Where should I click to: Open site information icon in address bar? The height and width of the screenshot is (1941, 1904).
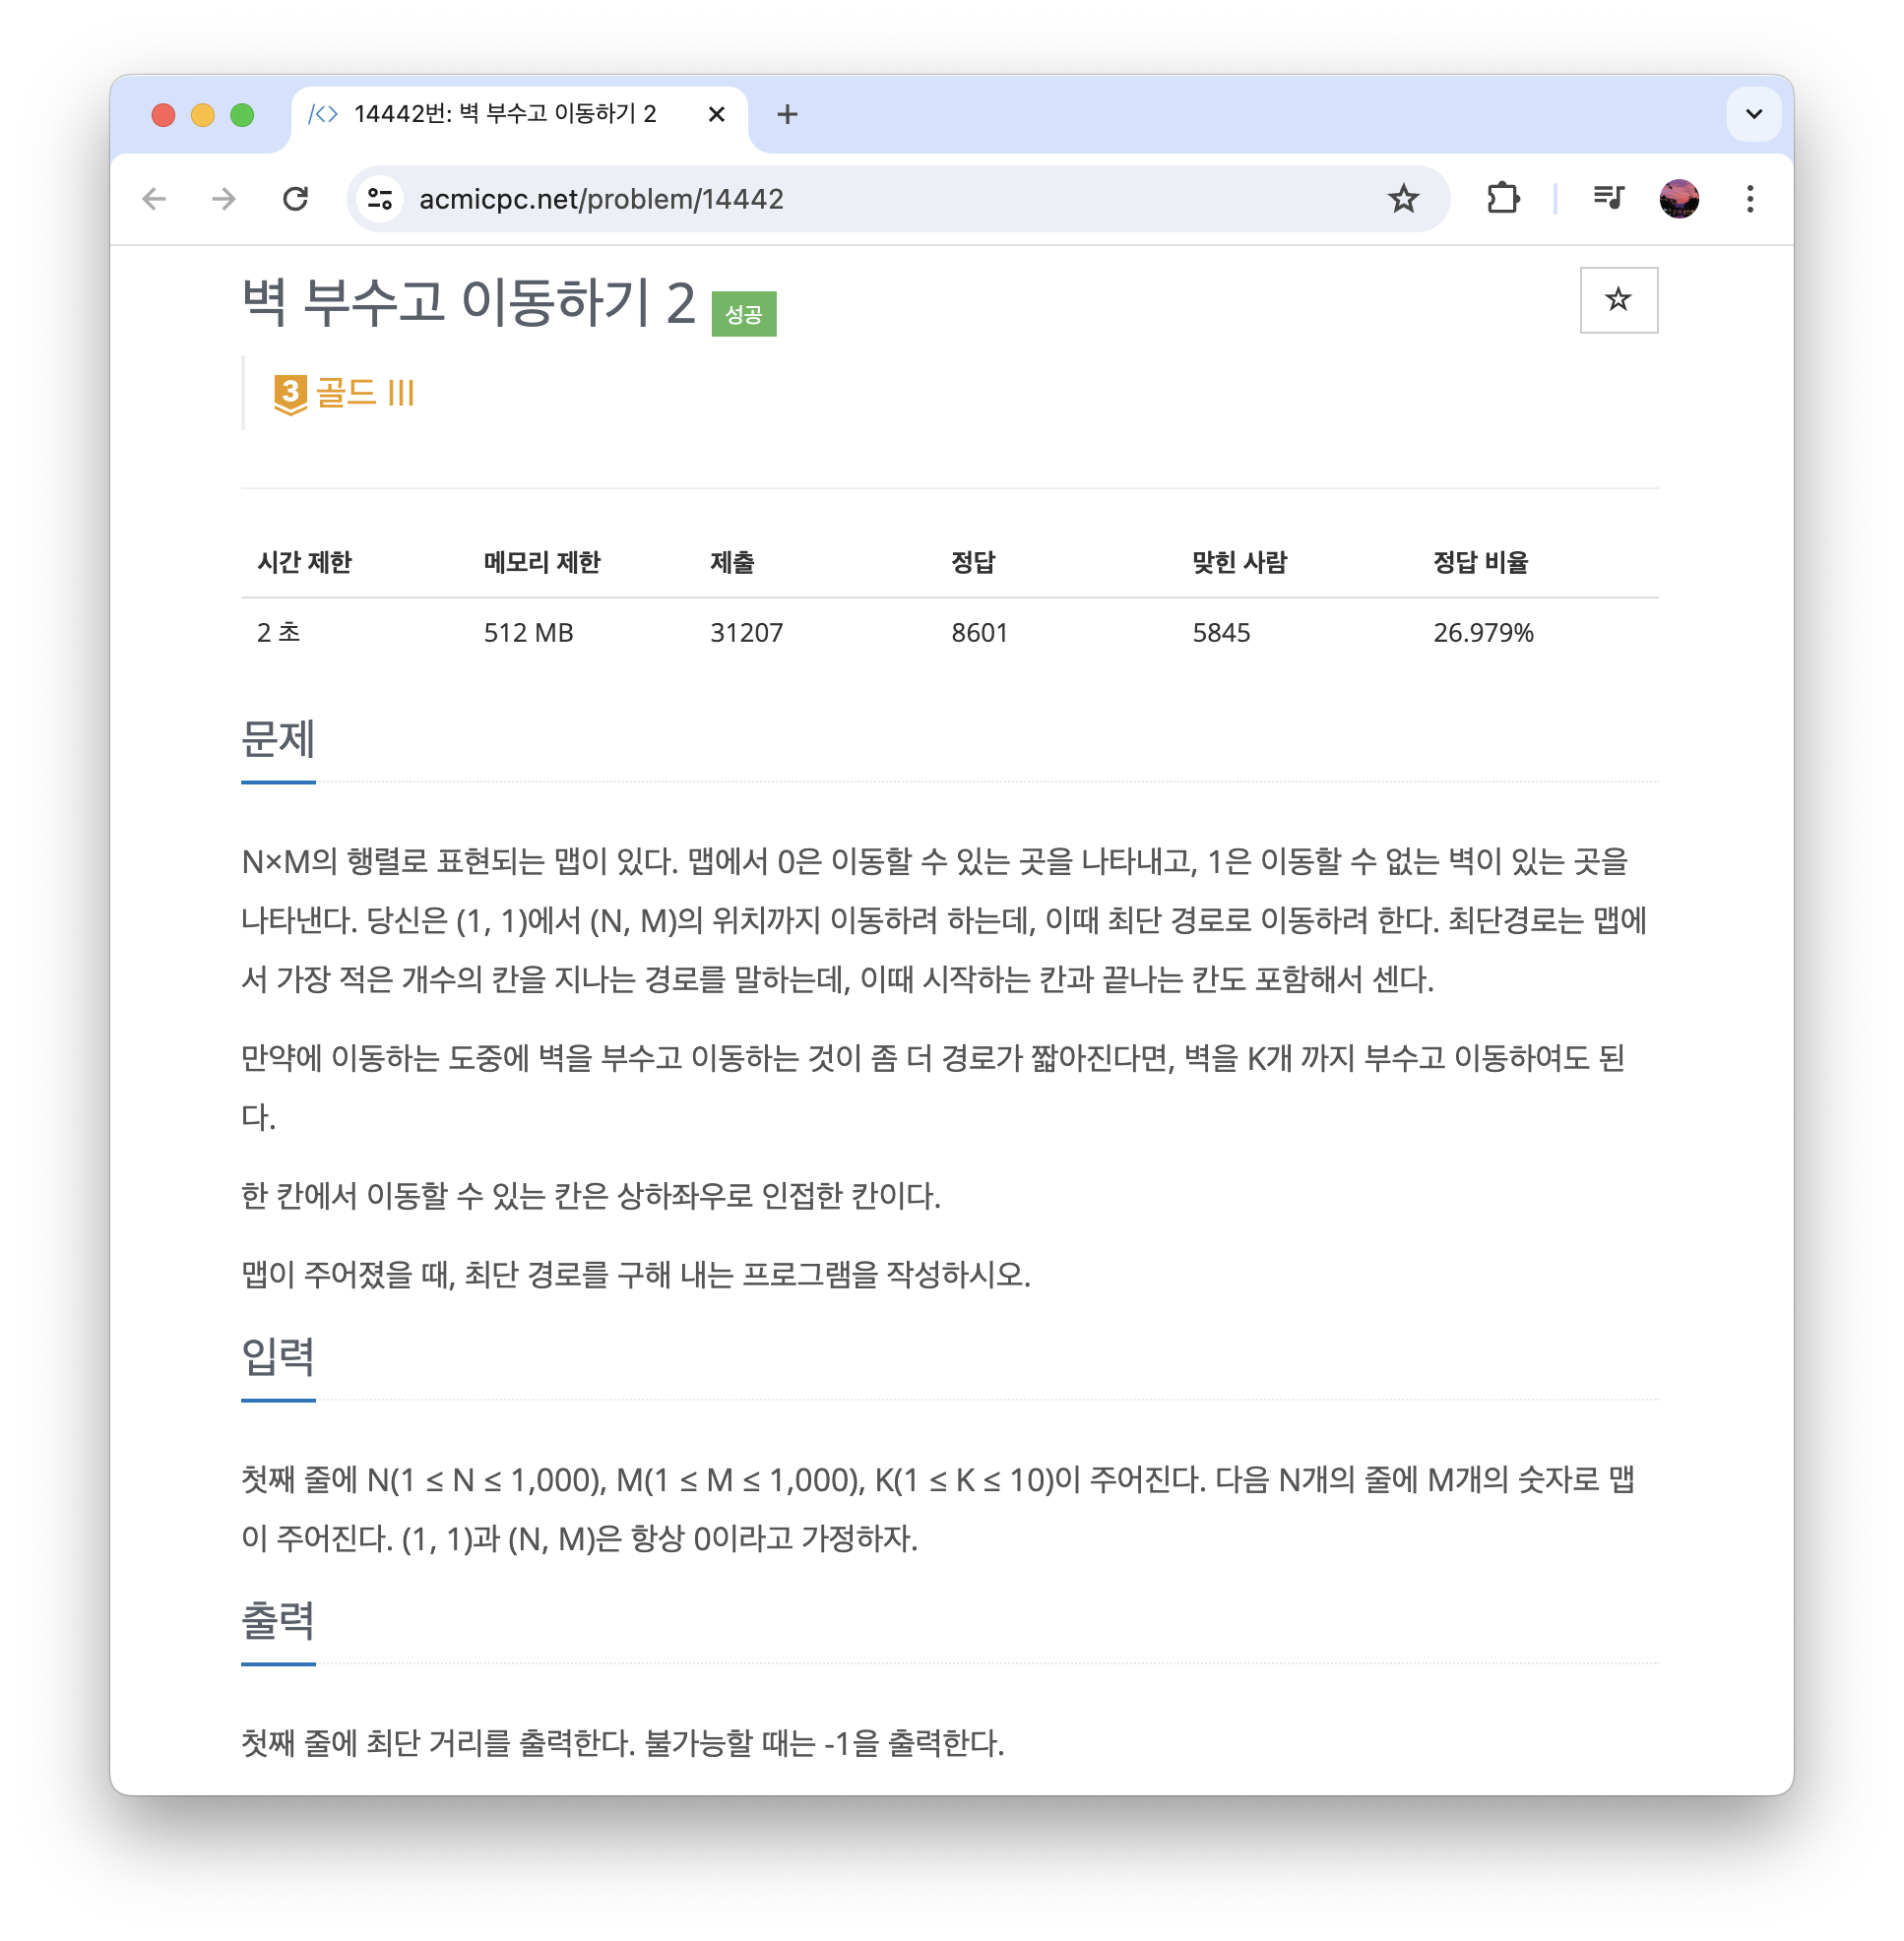tap(380, 199)
